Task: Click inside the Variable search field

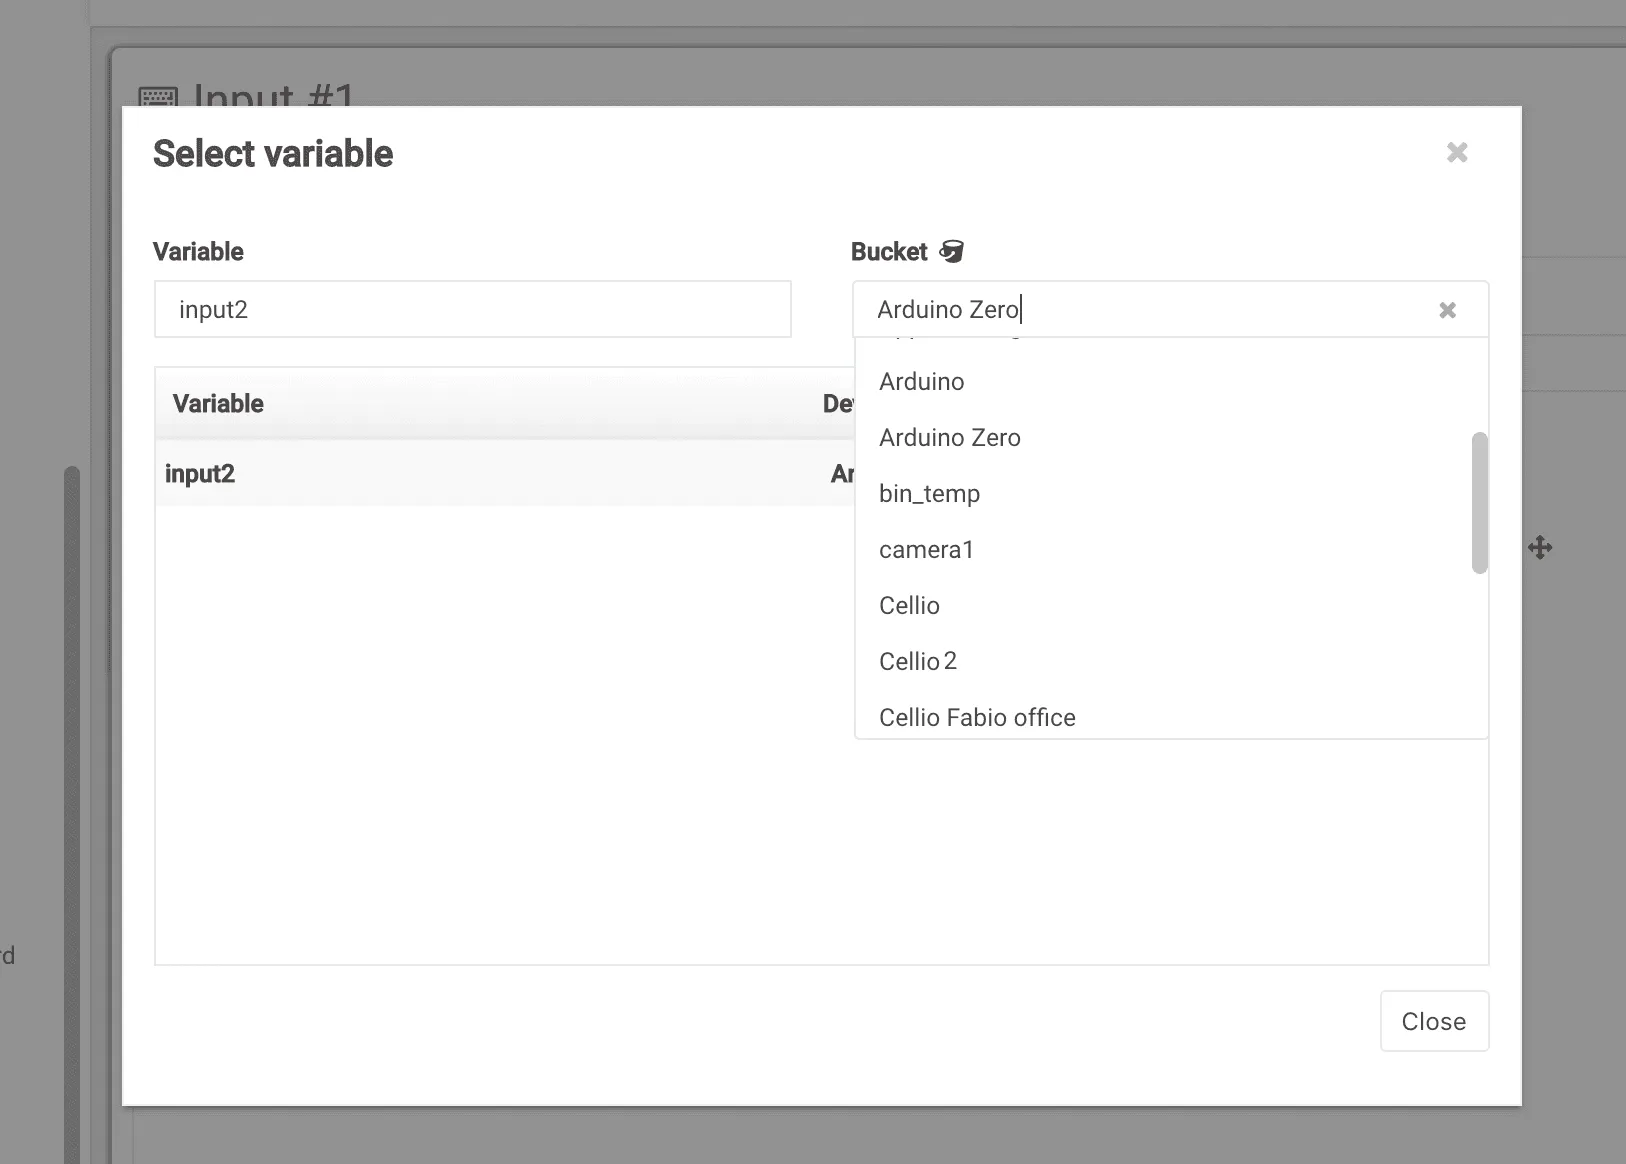Action: [472, 309]
